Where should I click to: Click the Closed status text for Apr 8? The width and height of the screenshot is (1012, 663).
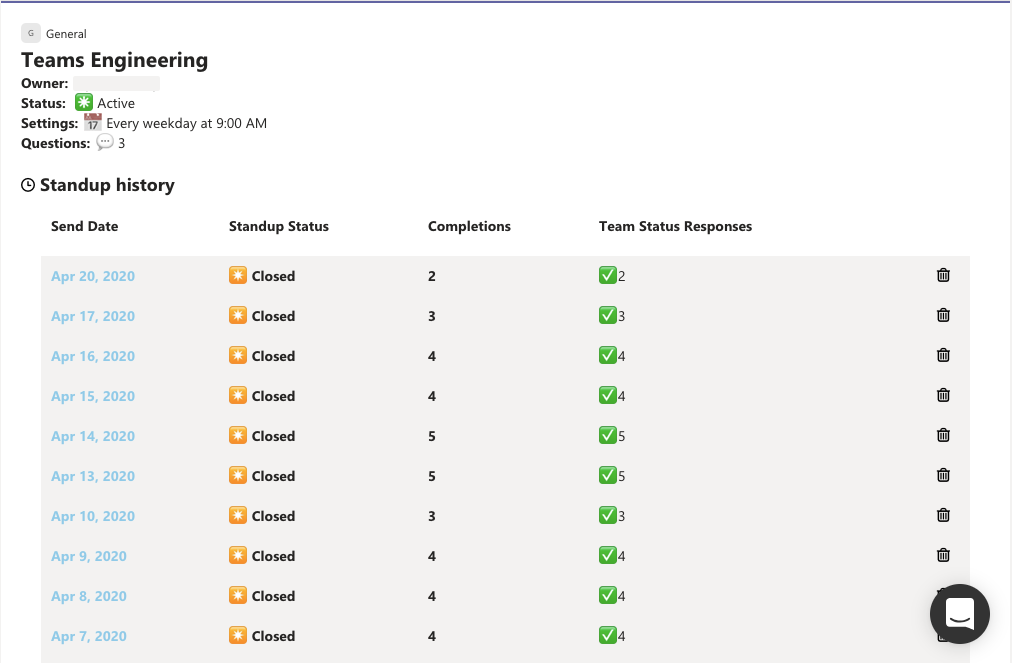(274, 597)
